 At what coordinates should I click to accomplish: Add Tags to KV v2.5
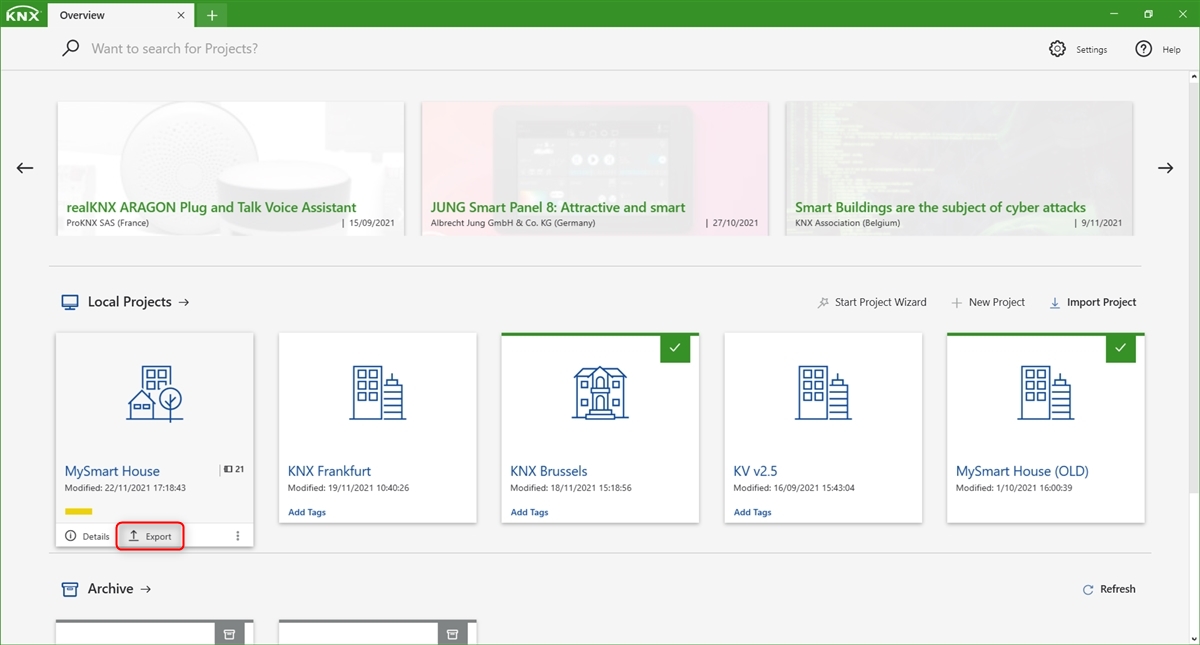[x=753, y=512]
